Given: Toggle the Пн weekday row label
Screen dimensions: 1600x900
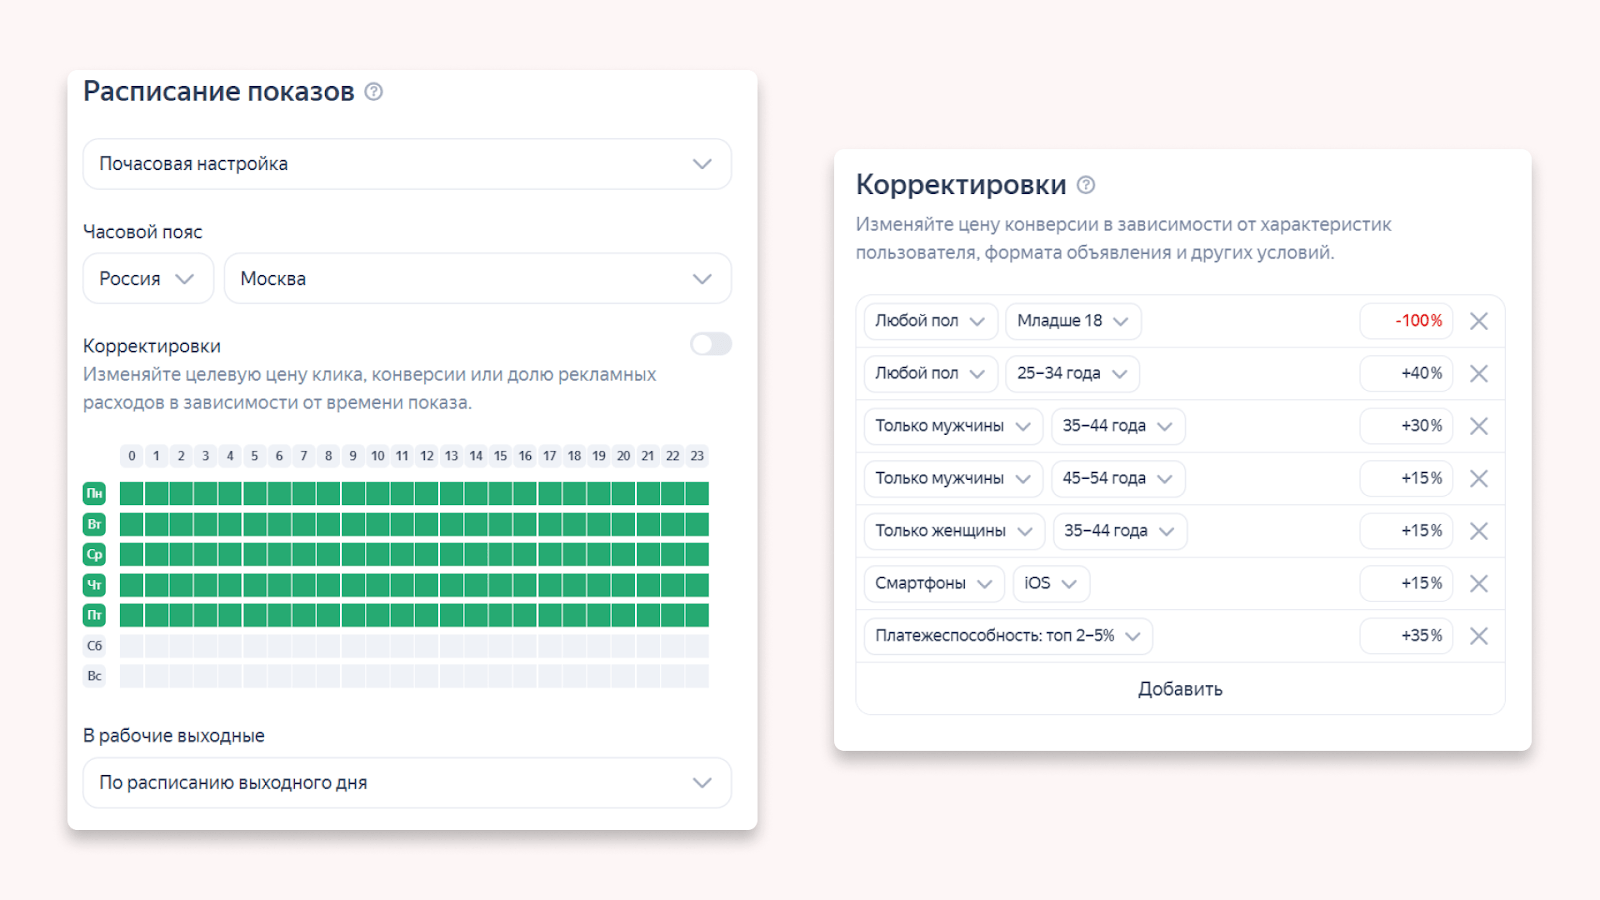Looking at the screenshot, I should click(94, 494).
